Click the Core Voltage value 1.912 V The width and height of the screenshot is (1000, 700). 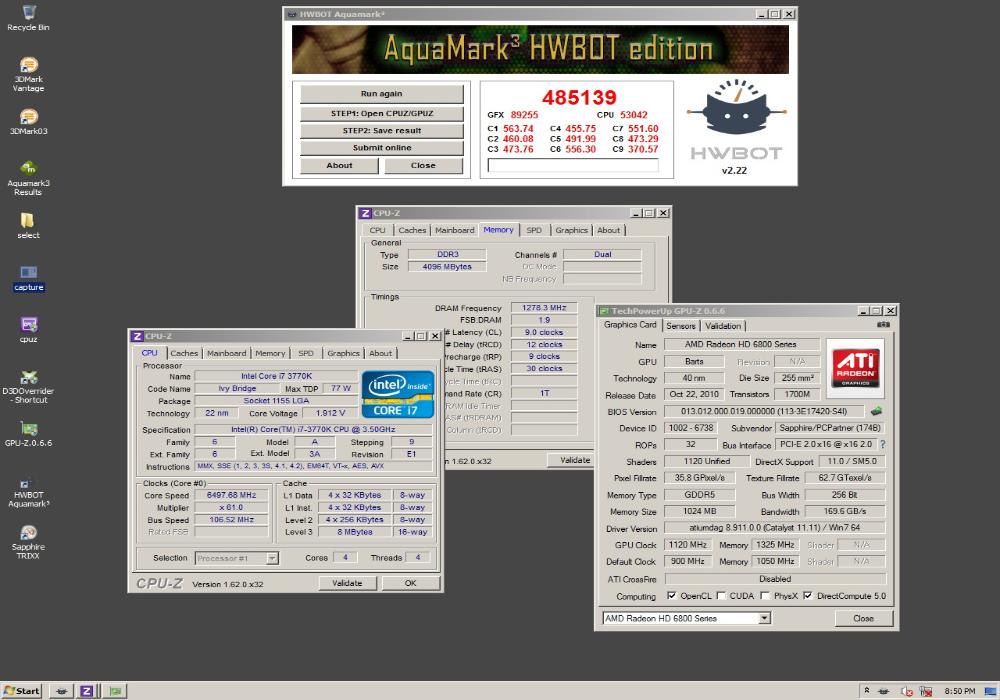[x=330, y=413]
